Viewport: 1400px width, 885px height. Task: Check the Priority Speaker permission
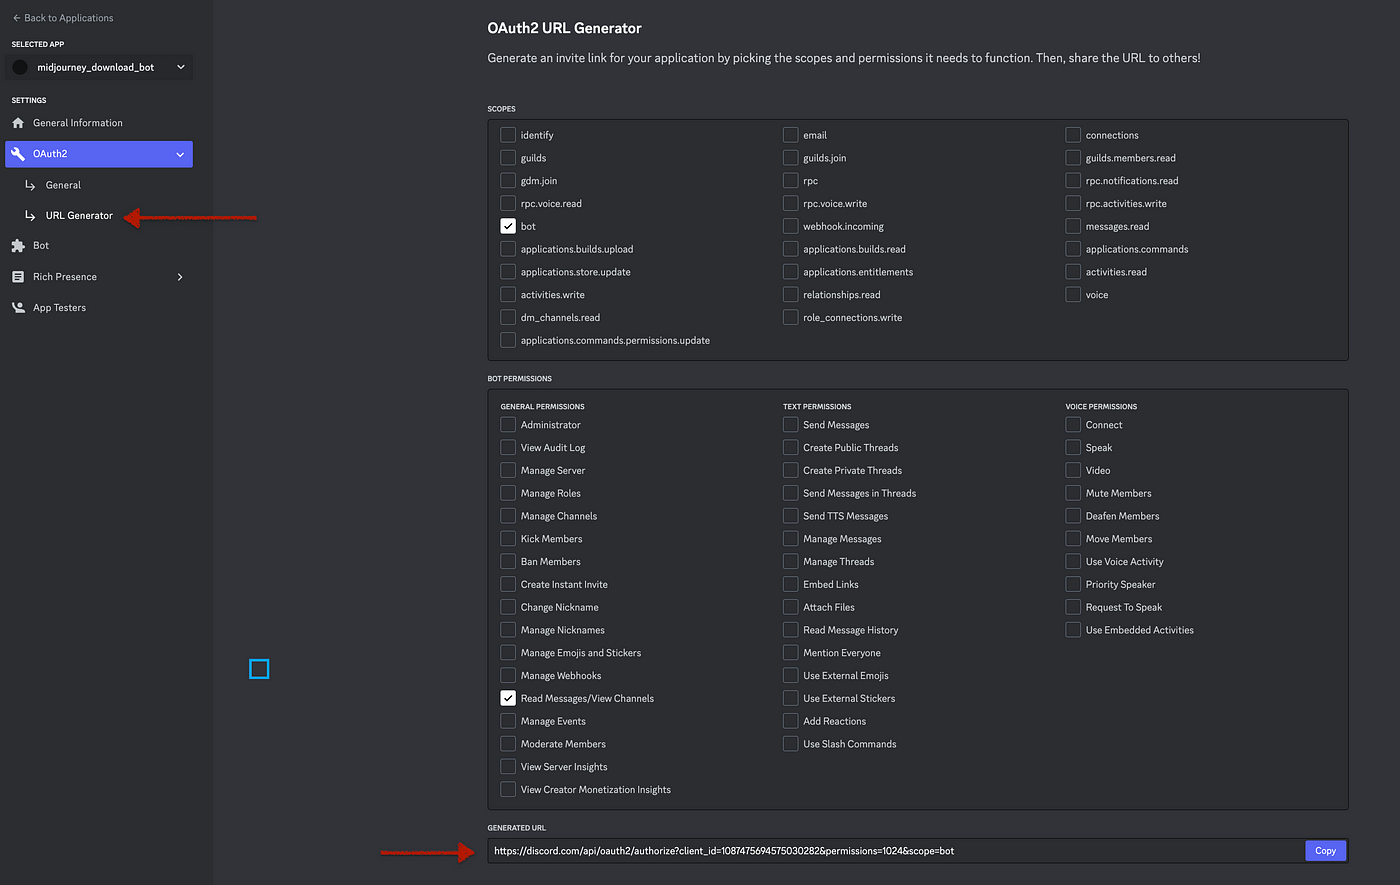pos(1073,584)
